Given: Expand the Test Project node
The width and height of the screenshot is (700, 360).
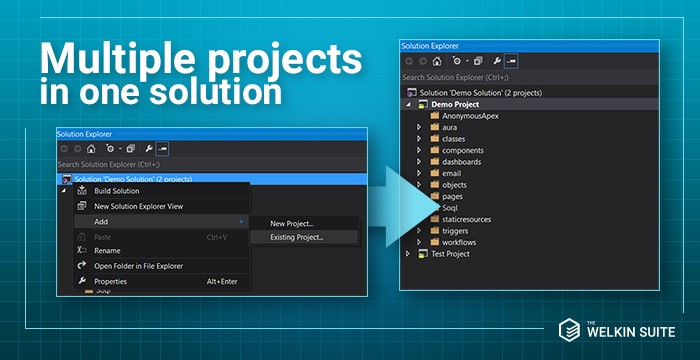Looking at the screenshot, I should (408, 254).
